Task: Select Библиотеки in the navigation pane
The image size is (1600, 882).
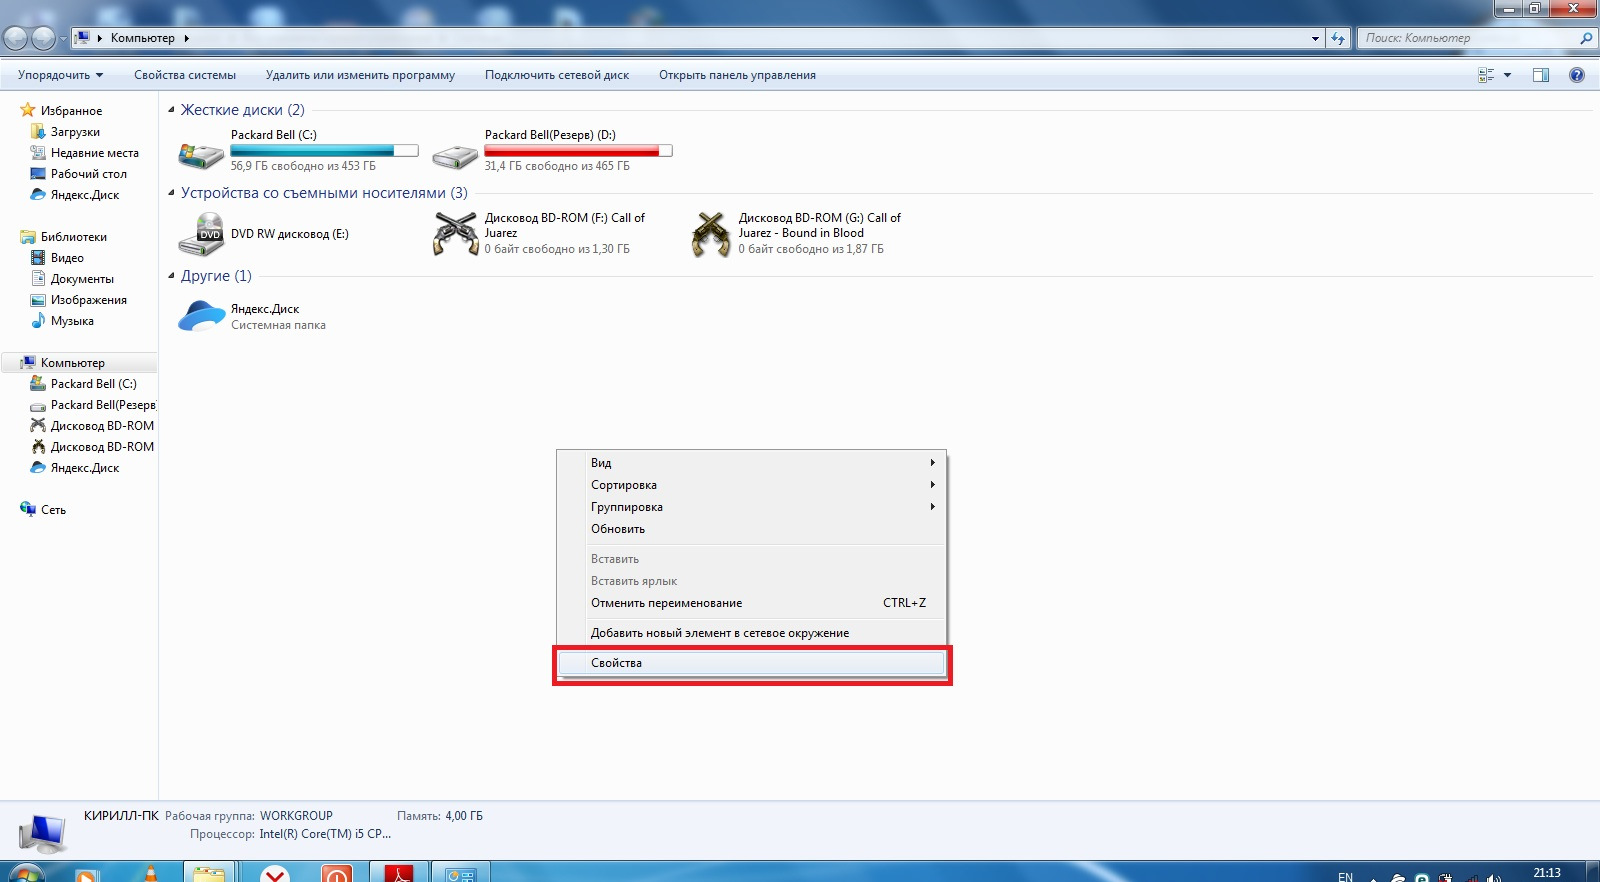Action: (73, 237)
